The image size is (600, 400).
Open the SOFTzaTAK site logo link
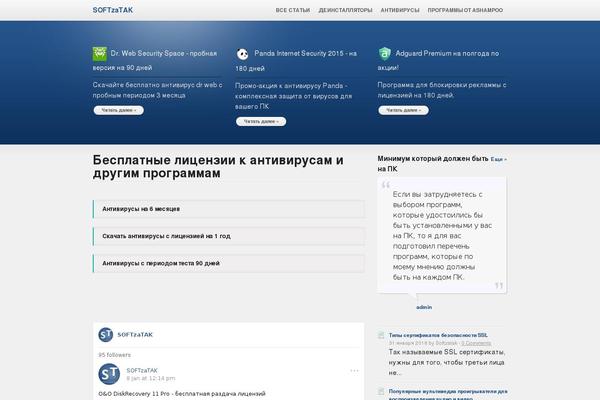pos(112,10)
